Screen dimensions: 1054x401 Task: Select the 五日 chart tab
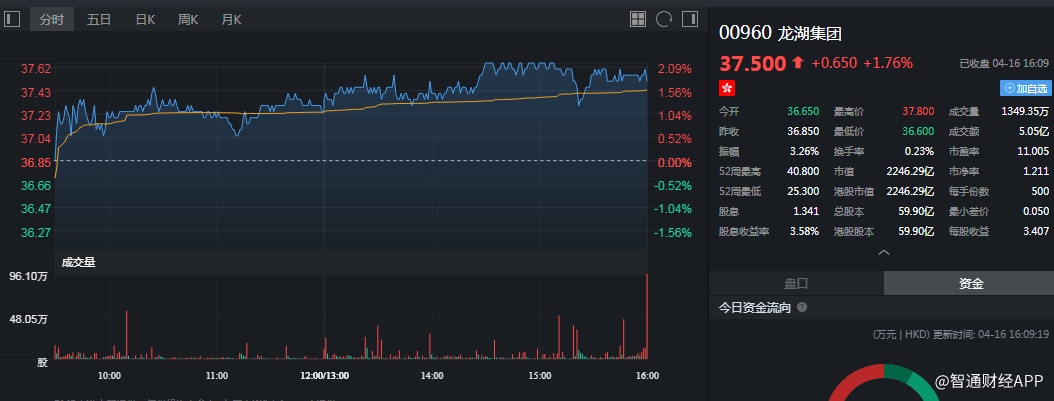click(x=99, y=19)
